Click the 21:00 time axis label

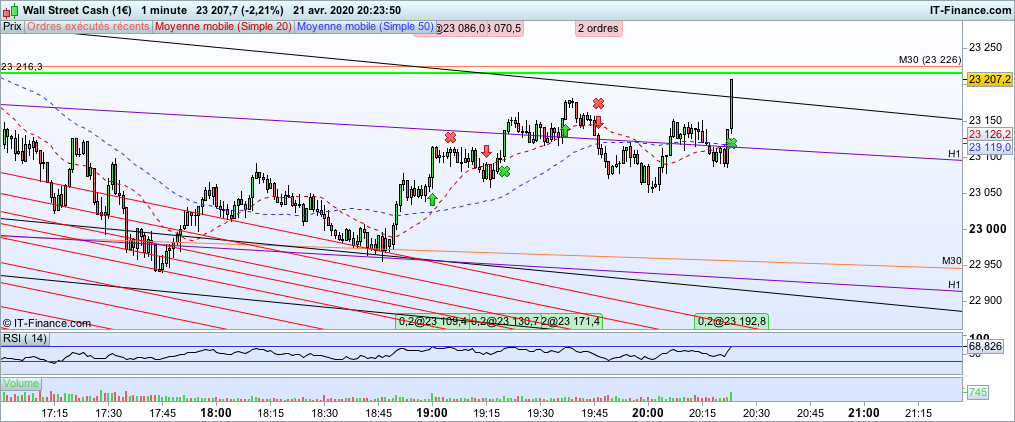pos(864,413)
